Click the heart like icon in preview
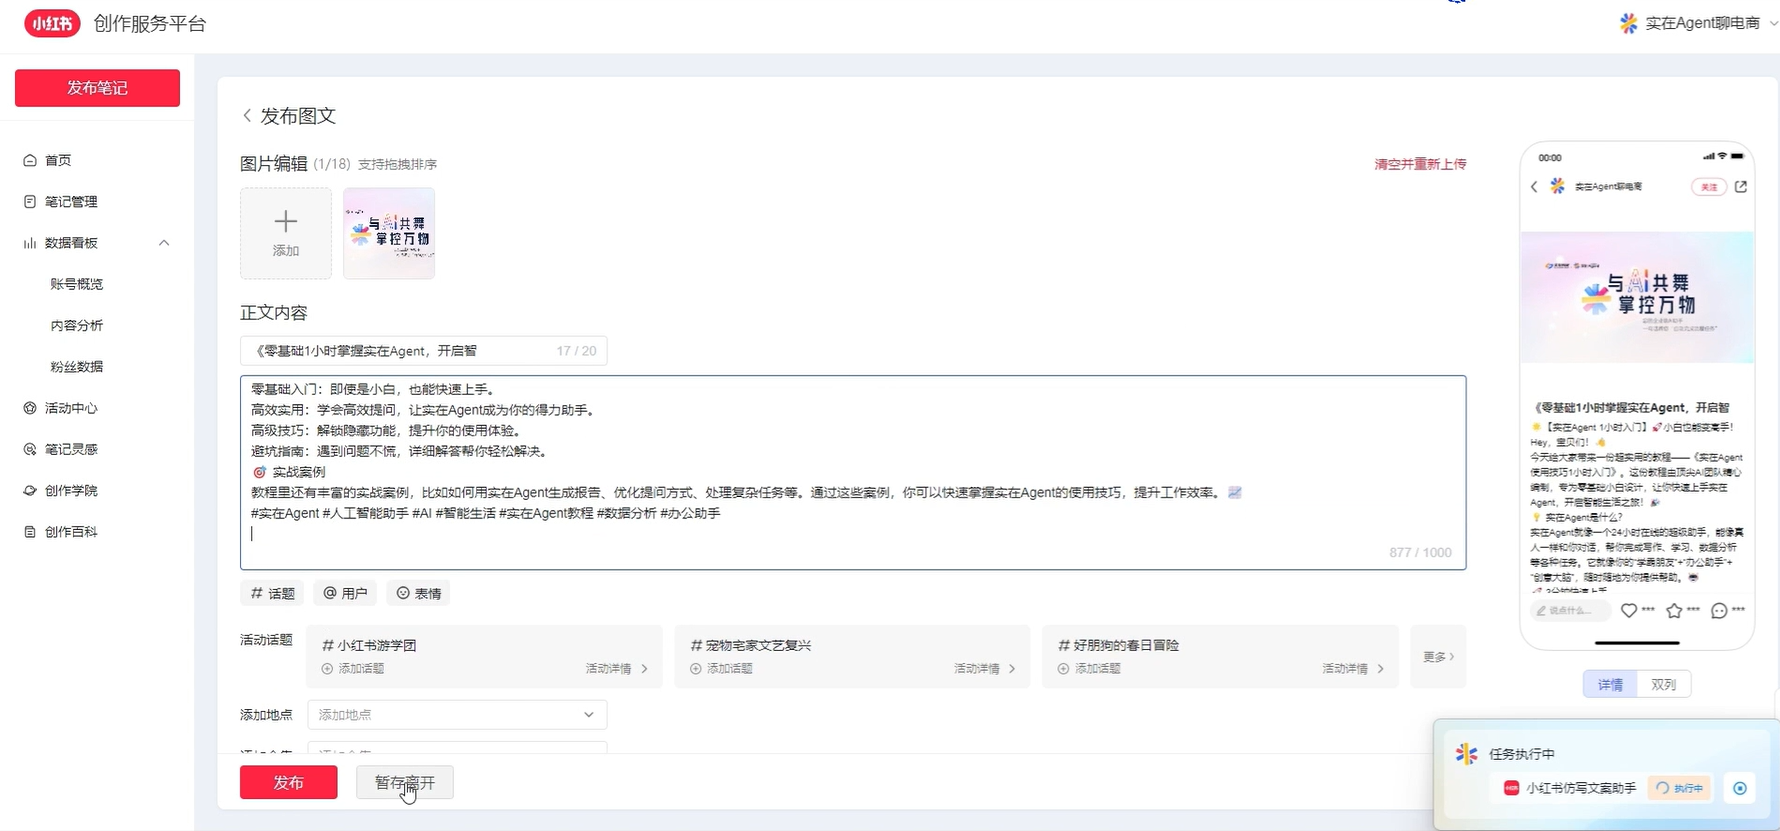Image resolution: width=1780 pixels, height=831 pixels. coord(1629,610)
